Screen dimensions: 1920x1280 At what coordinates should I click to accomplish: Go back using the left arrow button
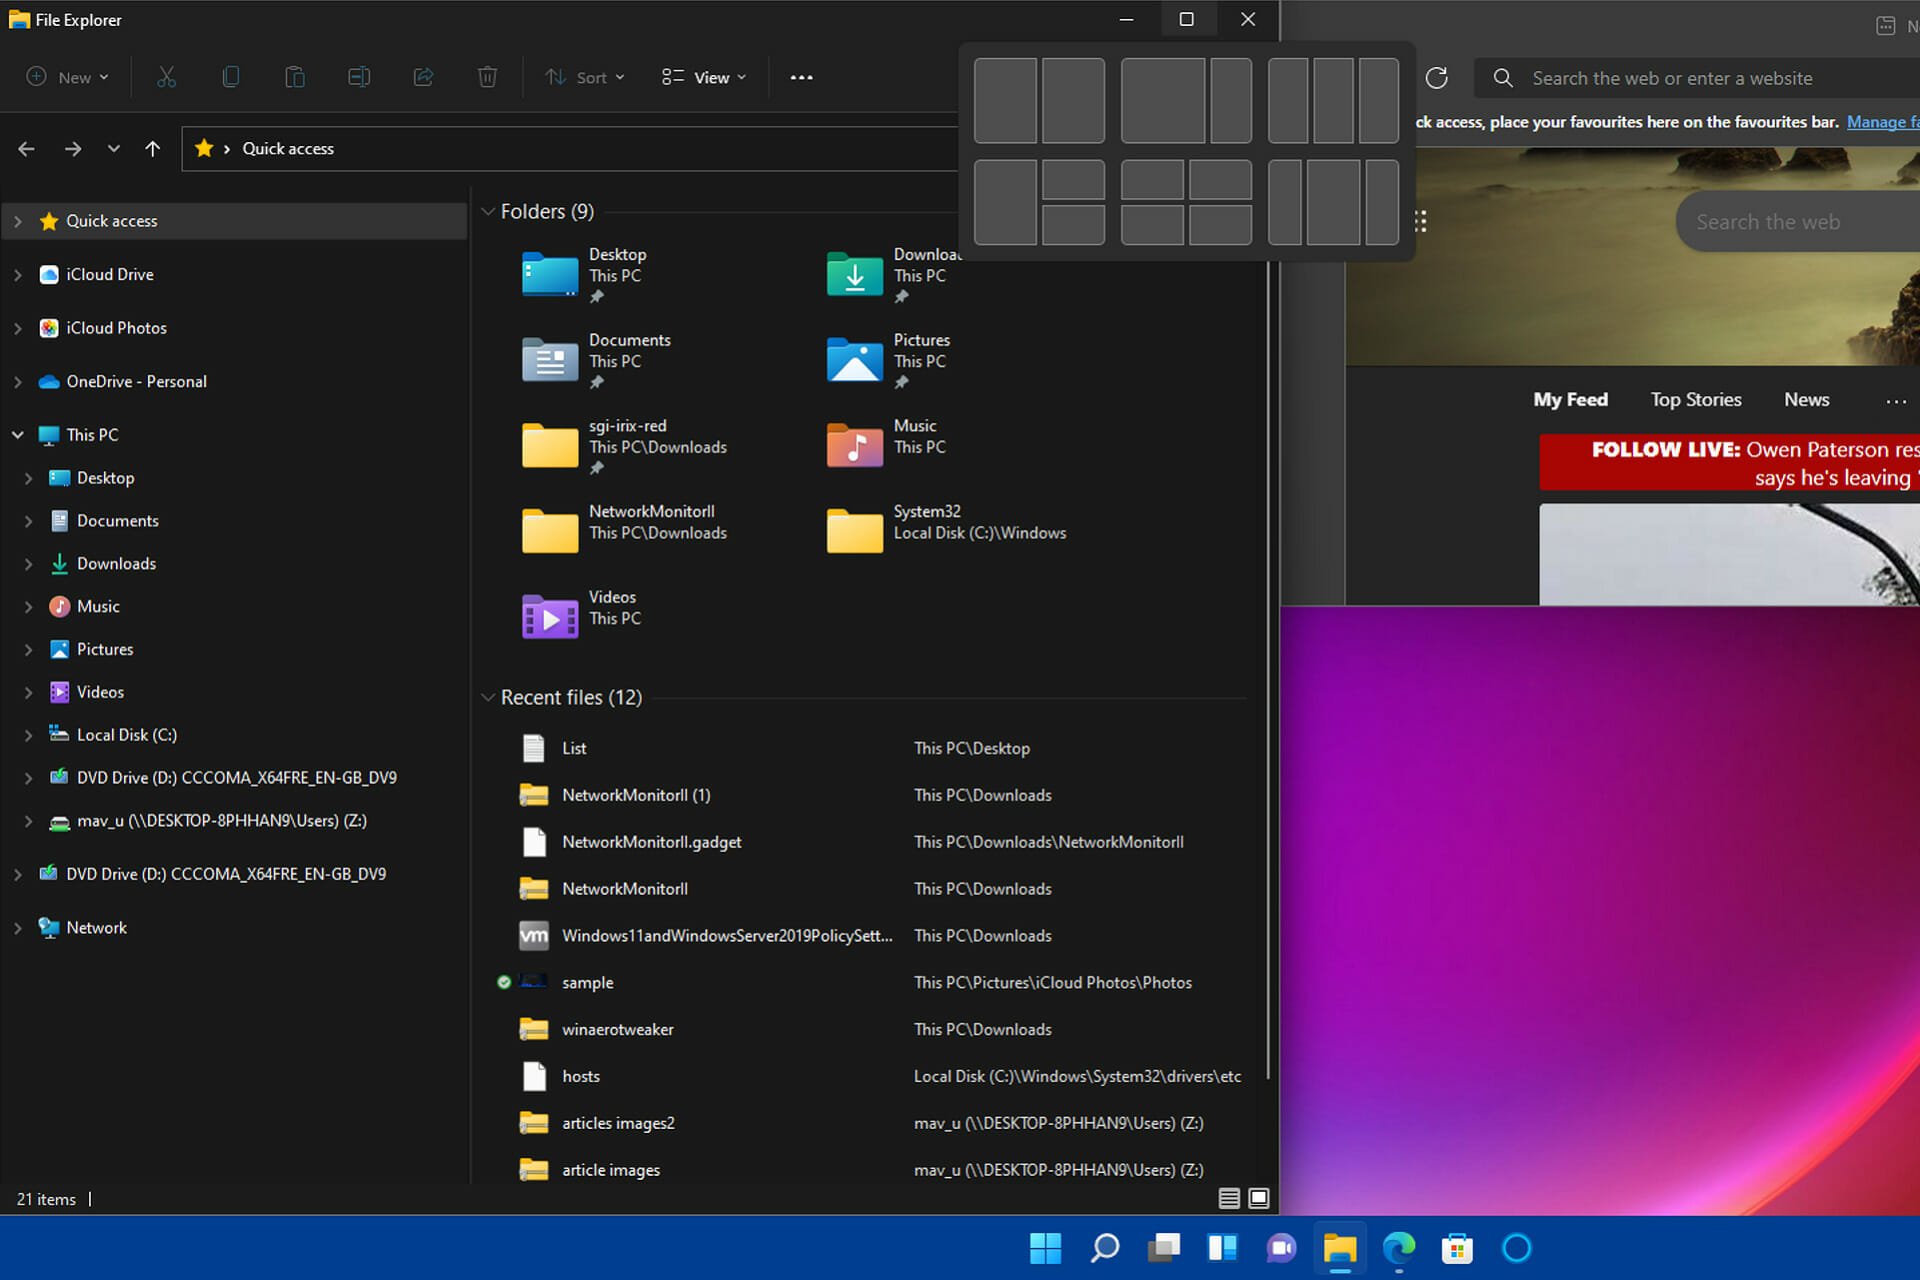click(27, 149)
